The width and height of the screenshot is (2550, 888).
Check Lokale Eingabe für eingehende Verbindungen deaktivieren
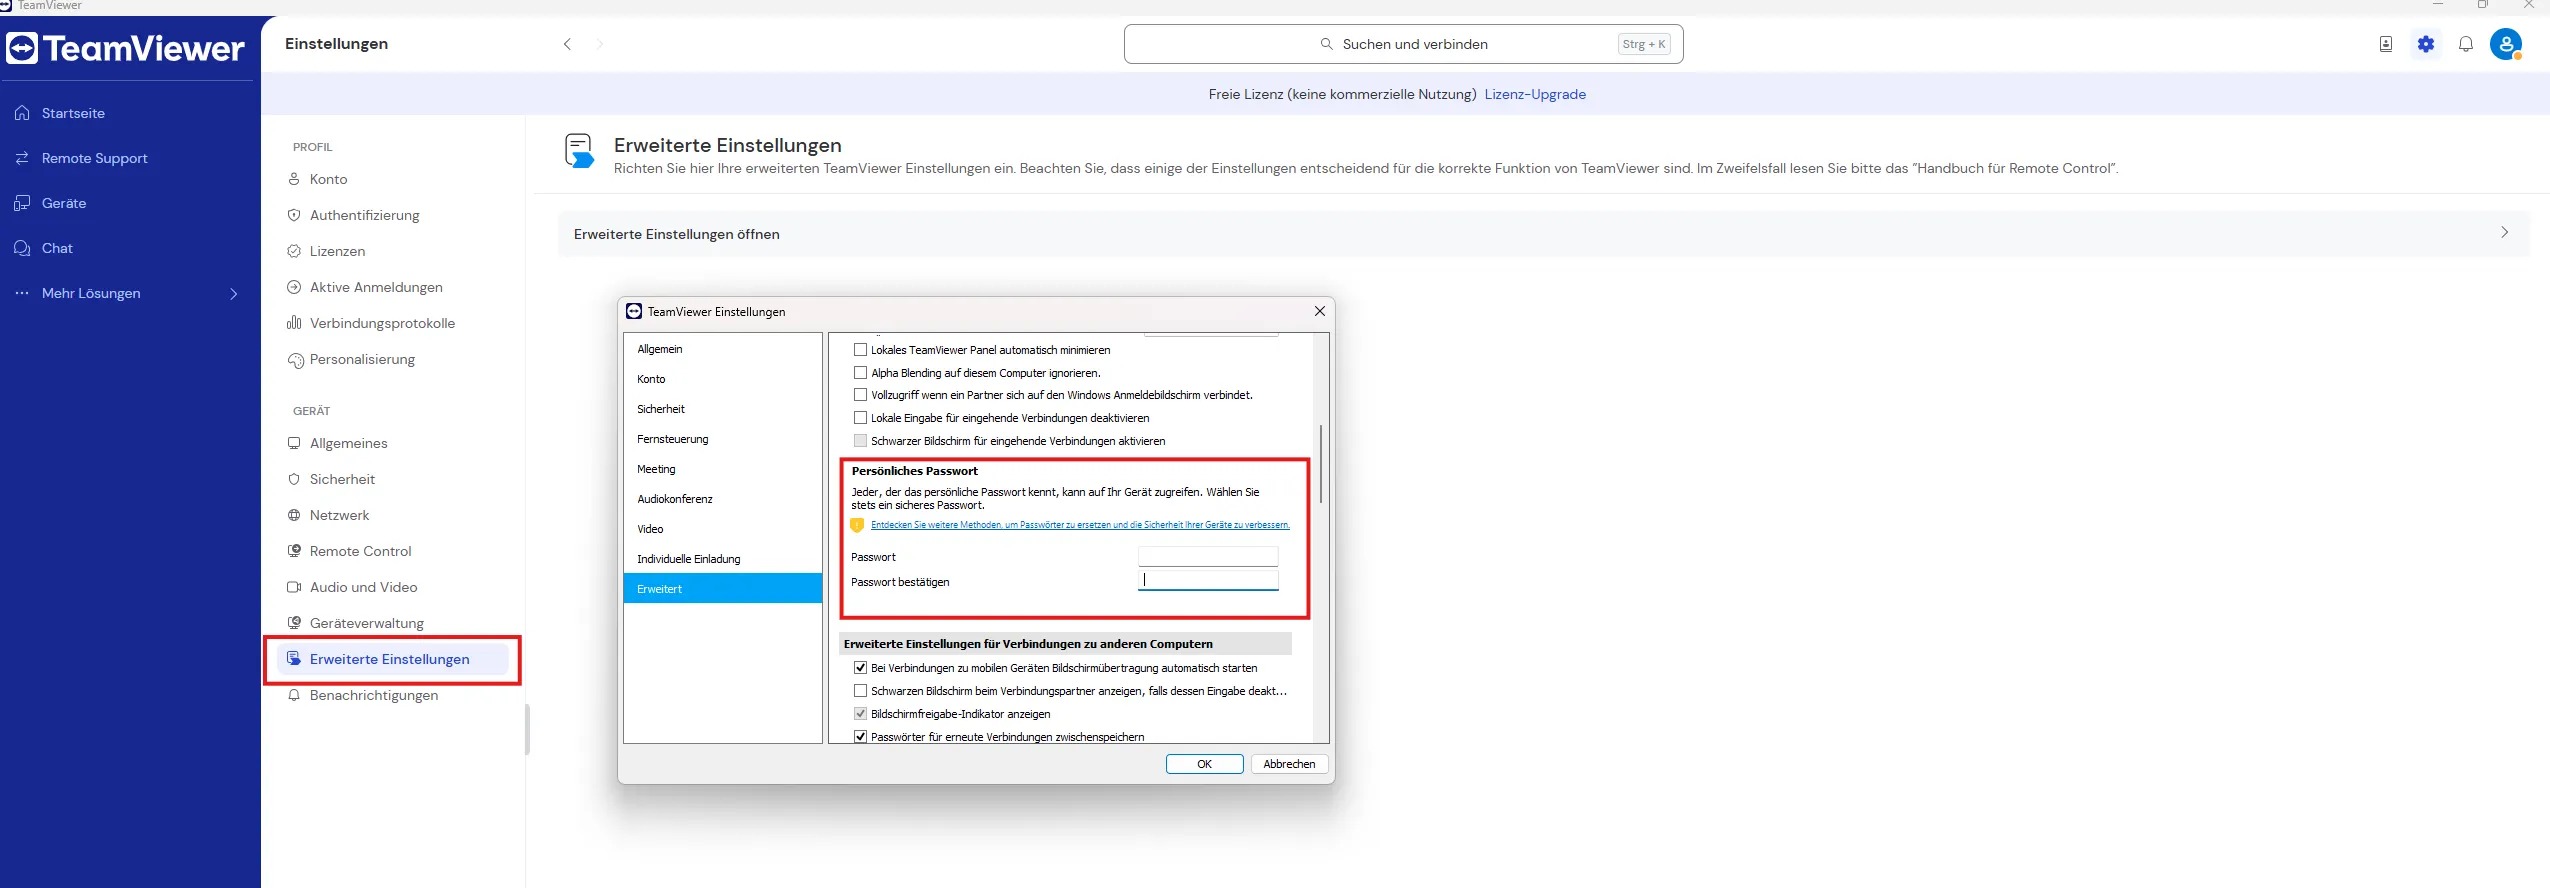click(860, 418)
